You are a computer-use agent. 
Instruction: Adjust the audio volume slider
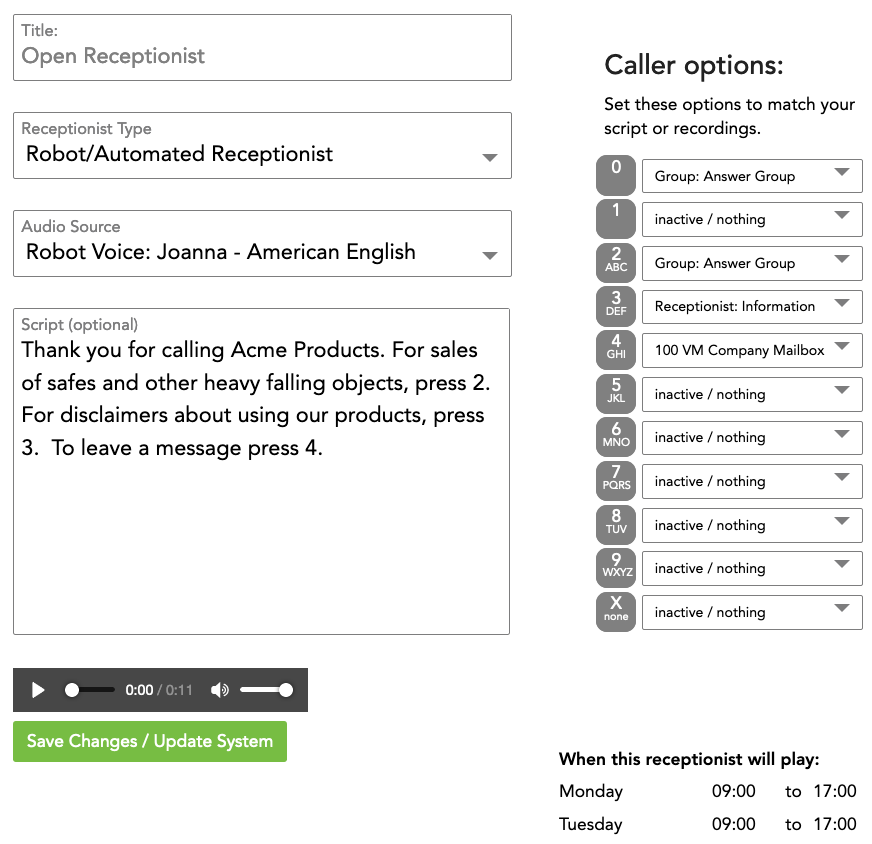tap(265, 690)
